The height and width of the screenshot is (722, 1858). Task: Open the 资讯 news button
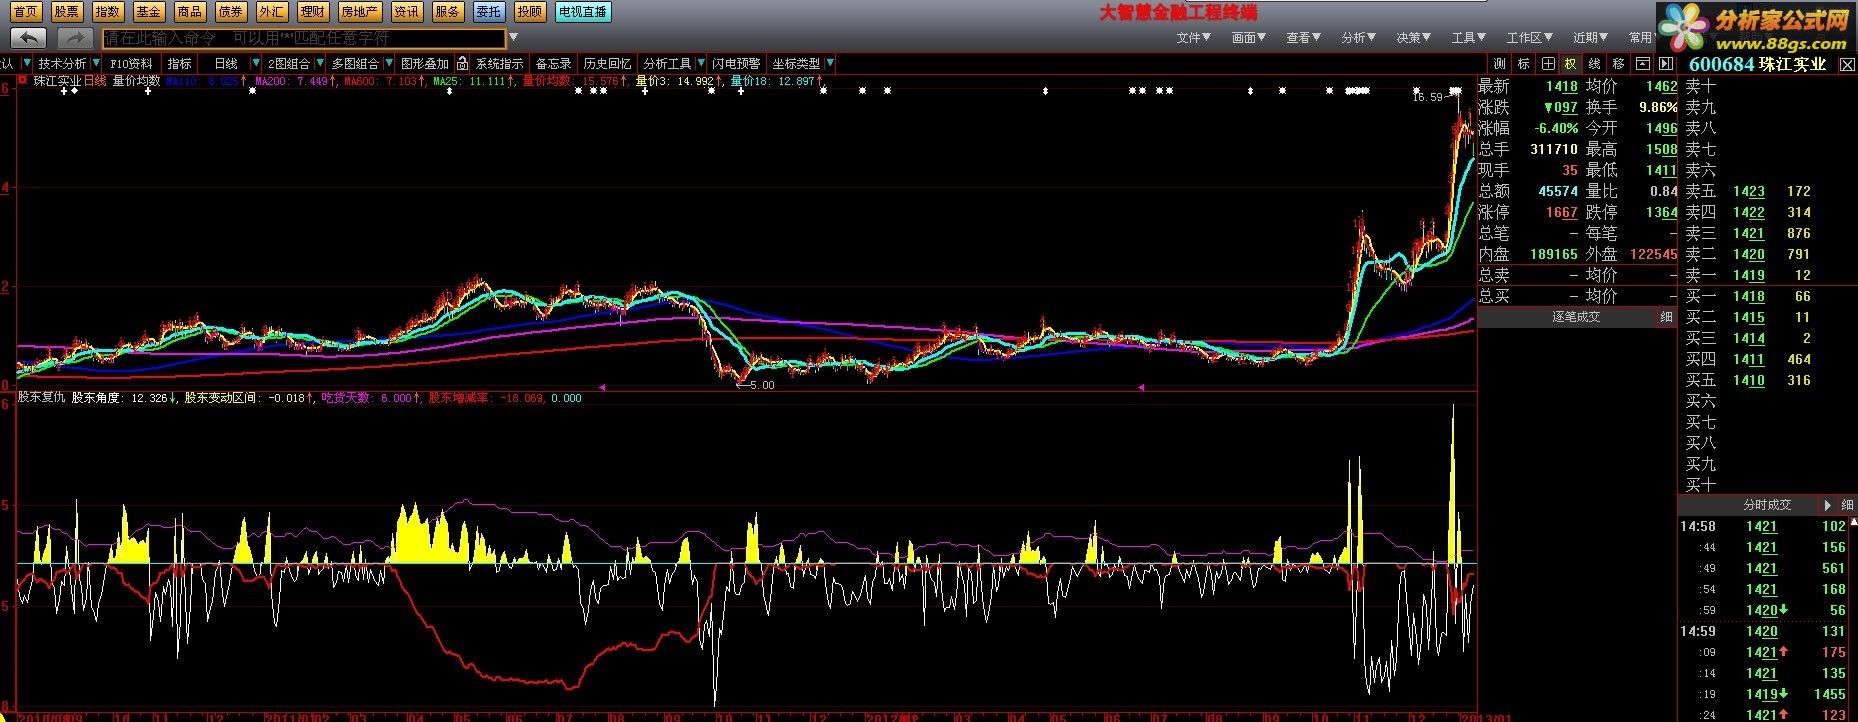[x=406, y=12]
